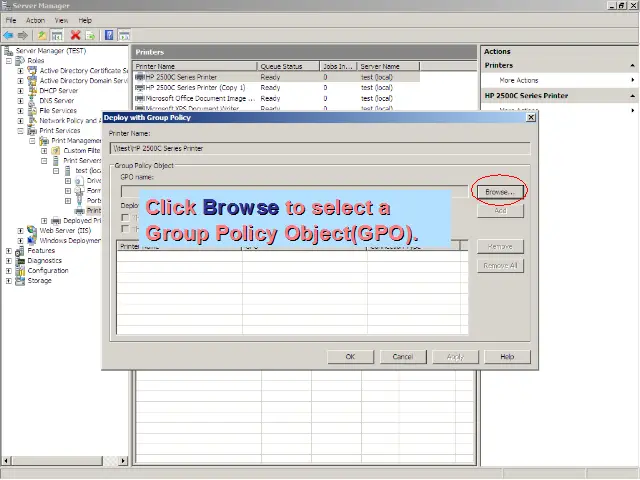This screenshot has height=480, width=640.
Task: Toggle the console tree toolbar icon
Action: pos(57,36)
